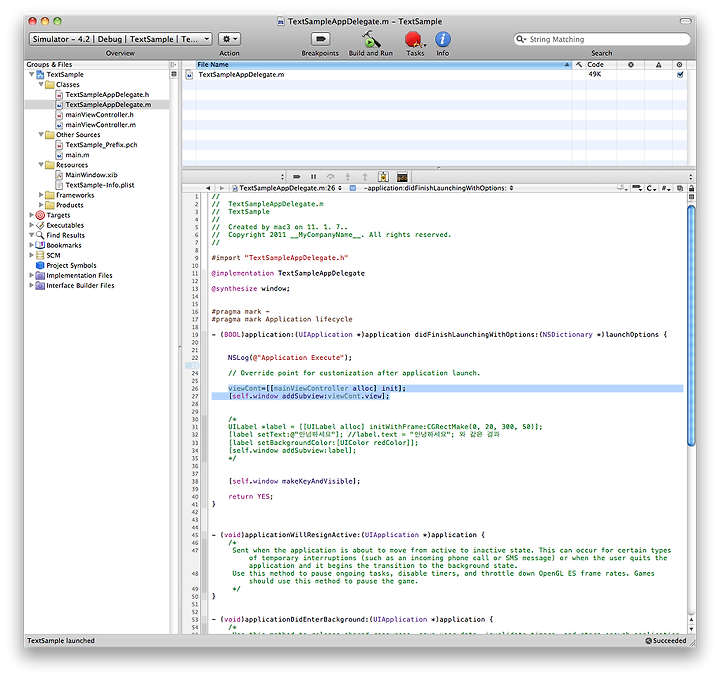Click the toolbar hide pill button
Image resolution: width=720 pixels, height=679 pixels.
coord(686,21)
